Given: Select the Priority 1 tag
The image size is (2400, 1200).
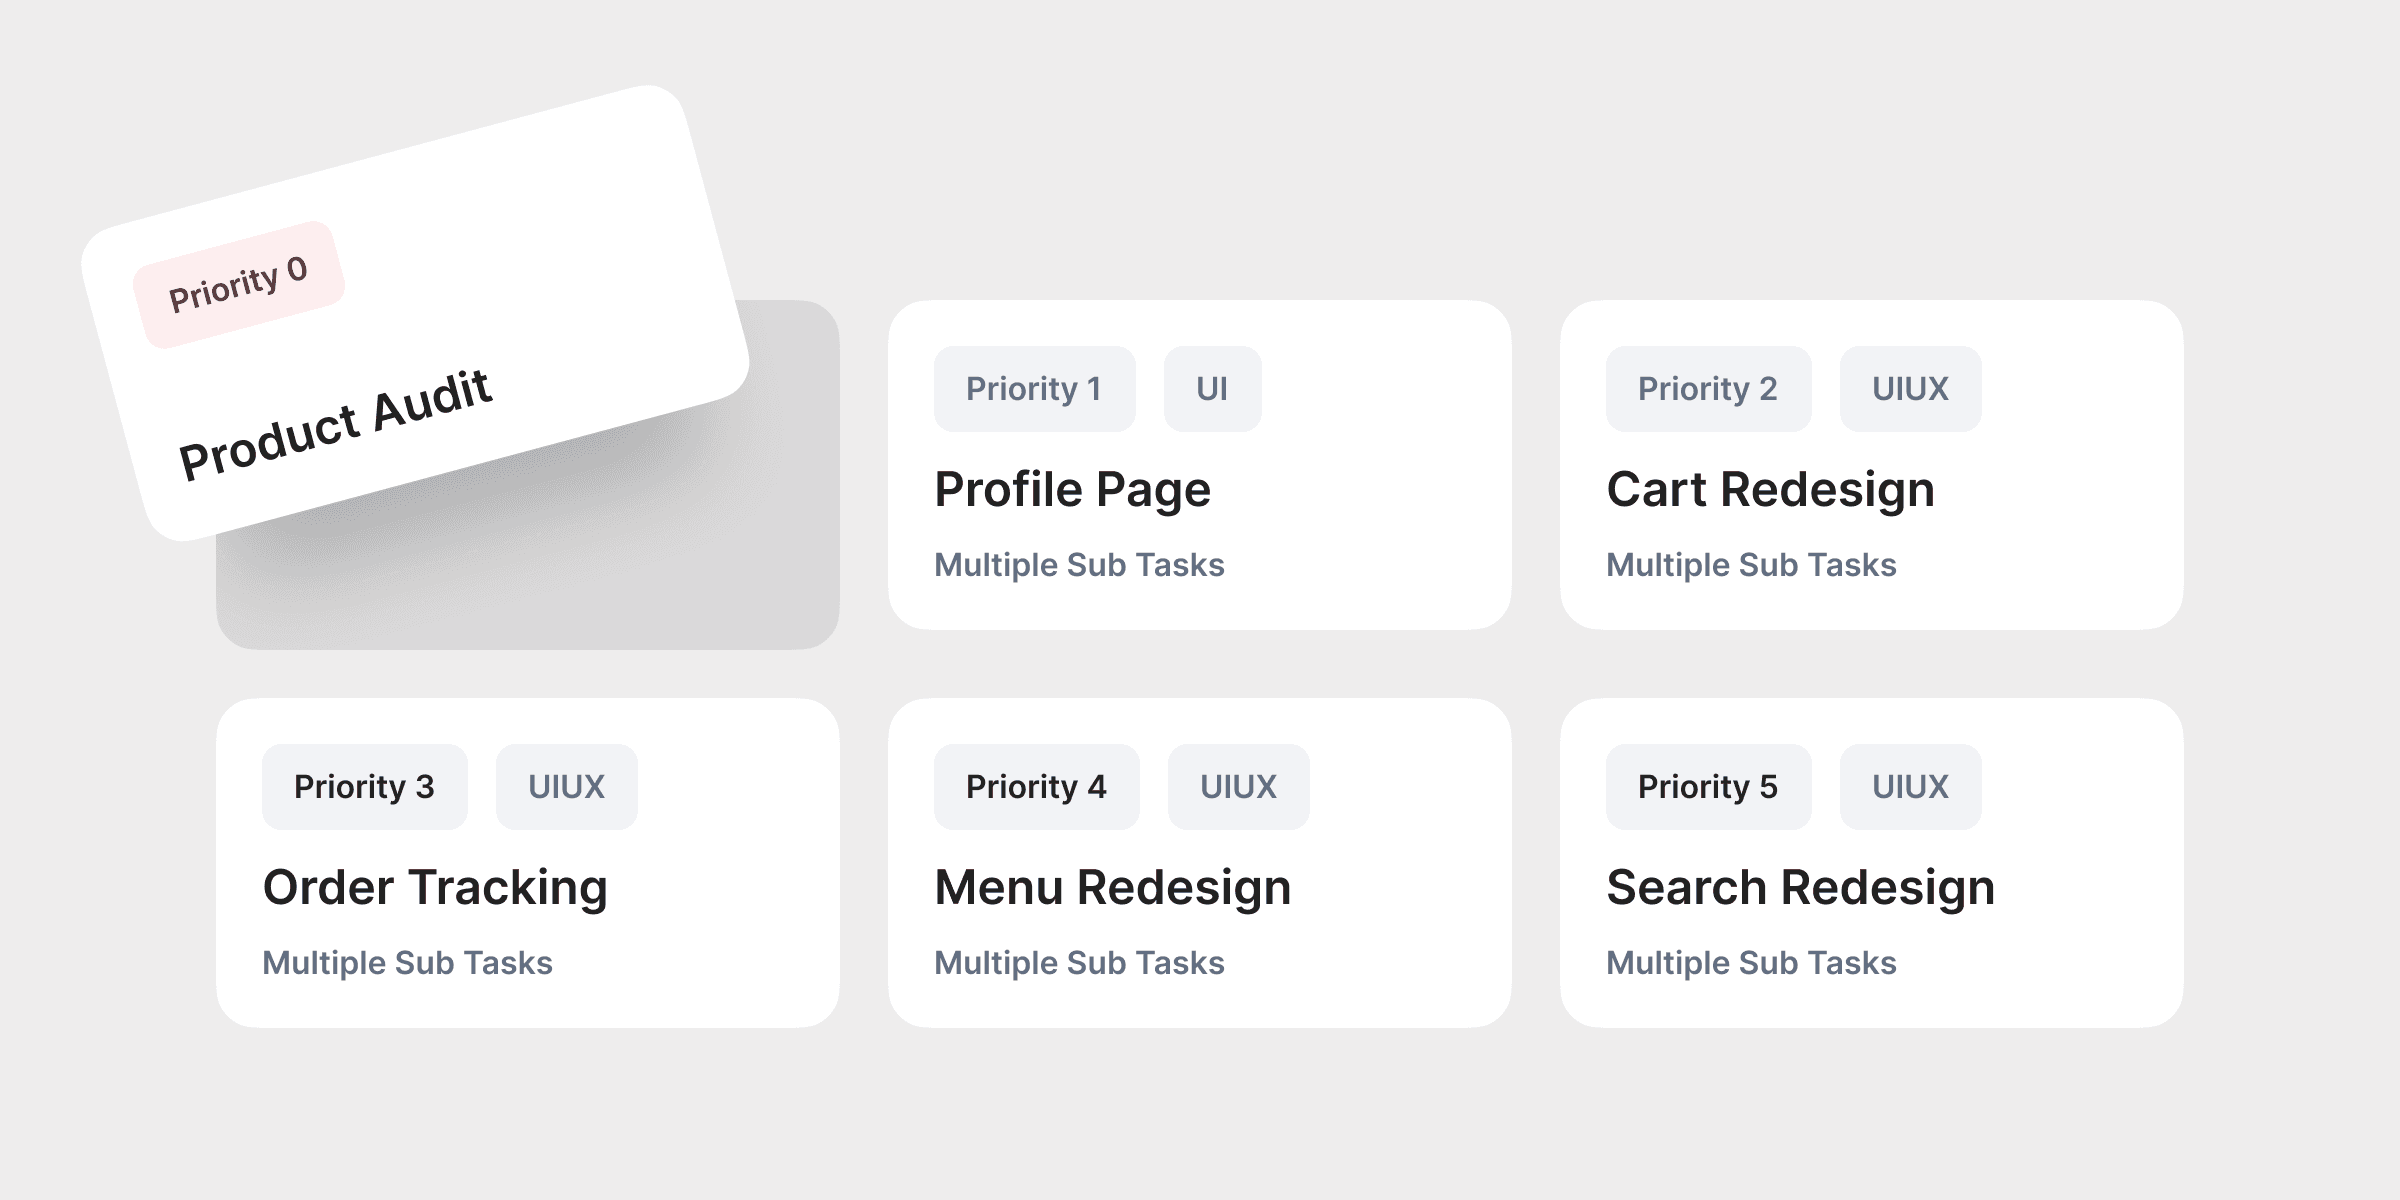Looking at the screenshot, I should coord(1035,389).
